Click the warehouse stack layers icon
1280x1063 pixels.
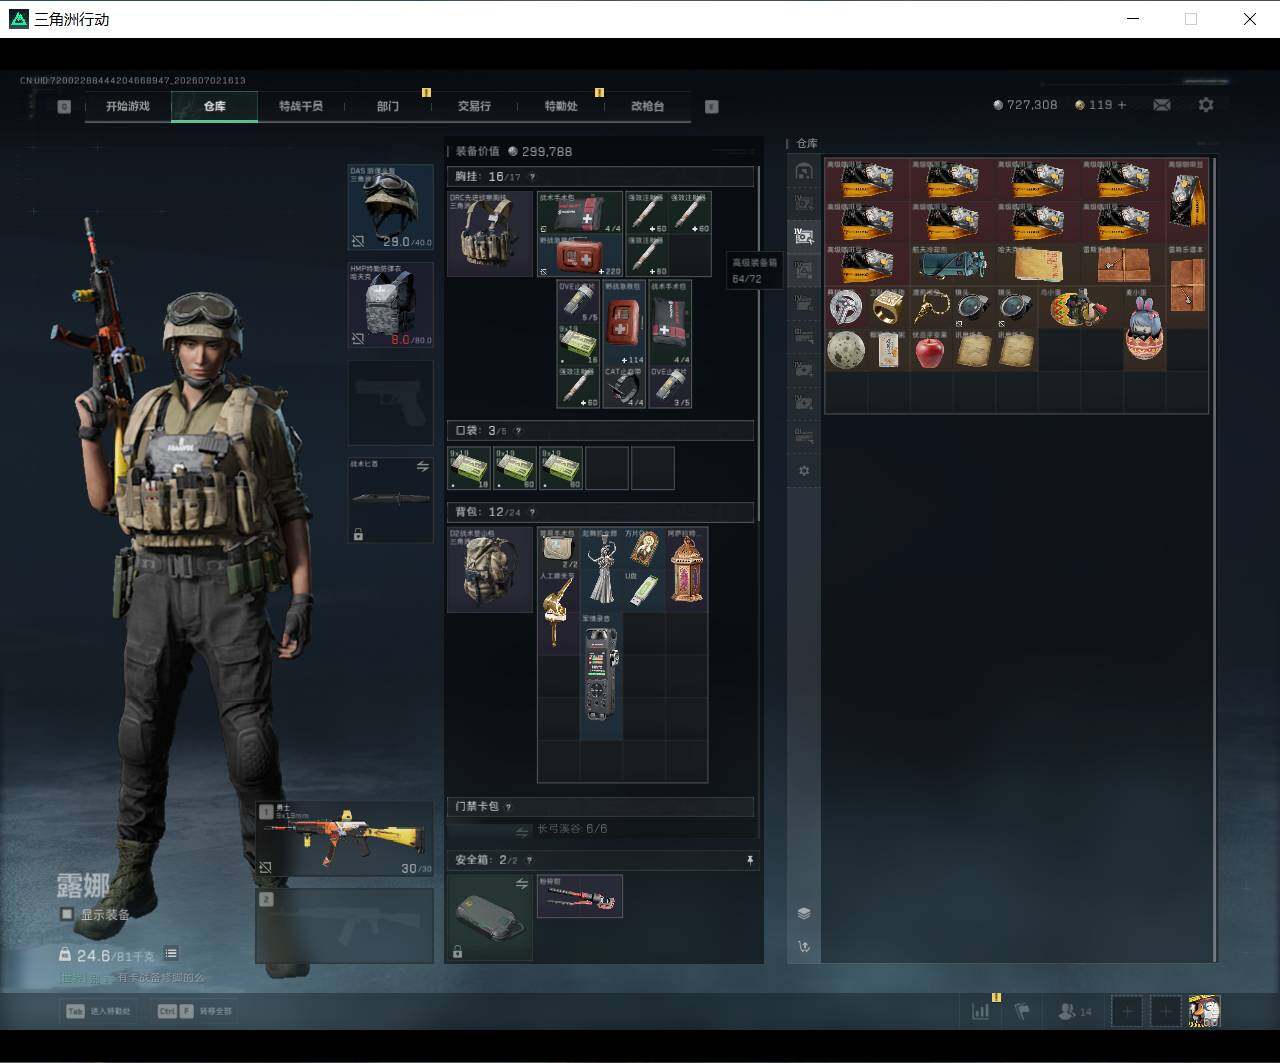(x=804, y=913)
